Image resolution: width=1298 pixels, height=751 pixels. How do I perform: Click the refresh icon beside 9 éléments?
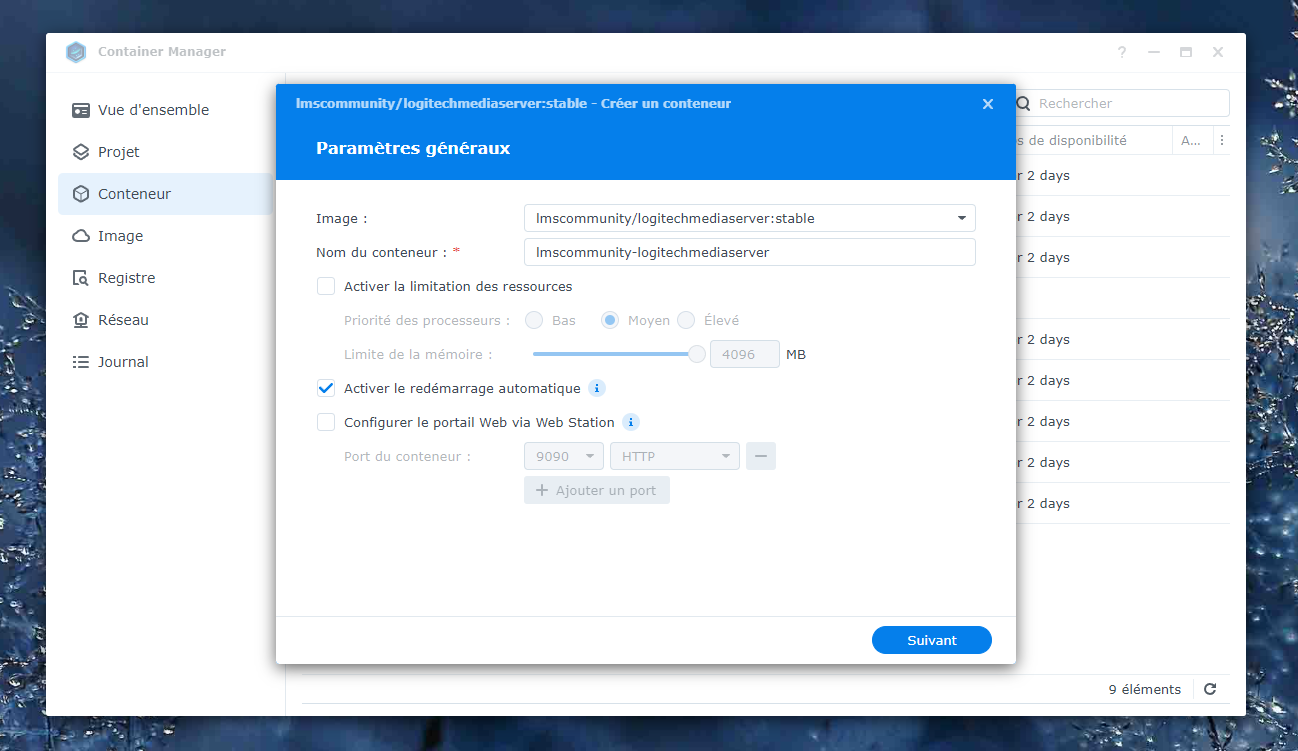coord(1210,689)
